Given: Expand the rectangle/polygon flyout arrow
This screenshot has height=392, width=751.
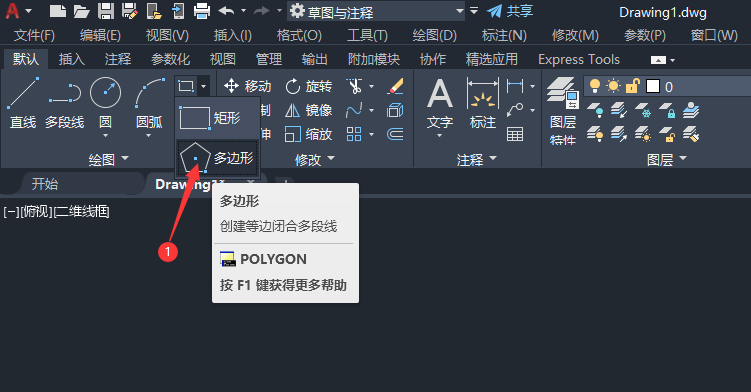Looking at the screenshot, I should click(204, 86).
